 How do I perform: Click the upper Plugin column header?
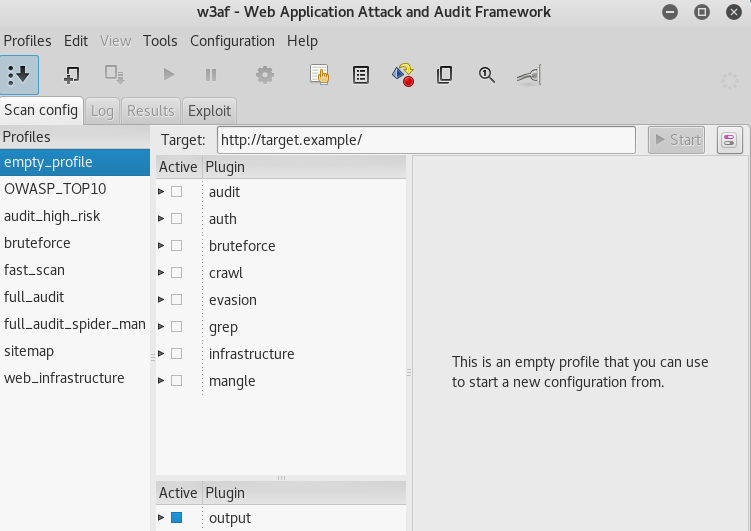[x=304, y=167]
